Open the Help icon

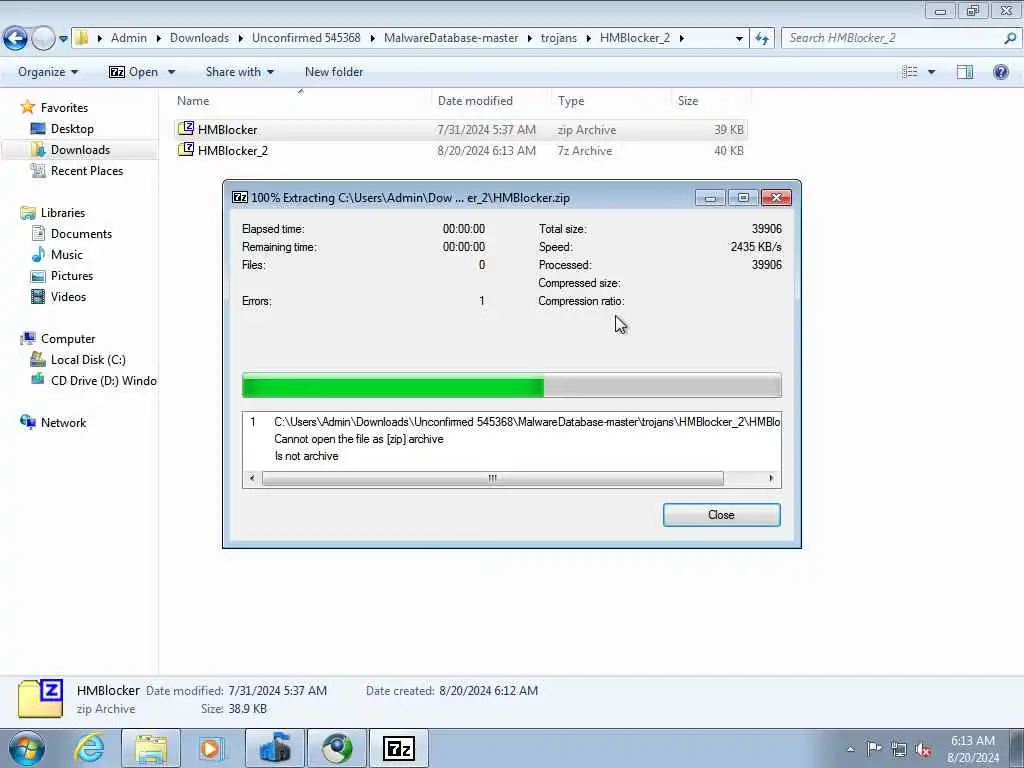(x=1000, y=72)
